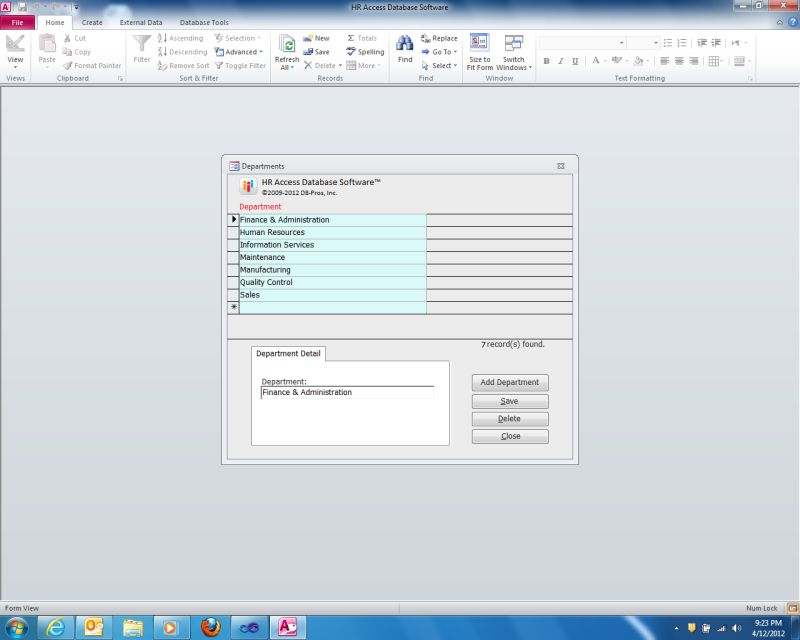Expand the Selection filter dropdown
800x640 pixels.
(237, 38)
